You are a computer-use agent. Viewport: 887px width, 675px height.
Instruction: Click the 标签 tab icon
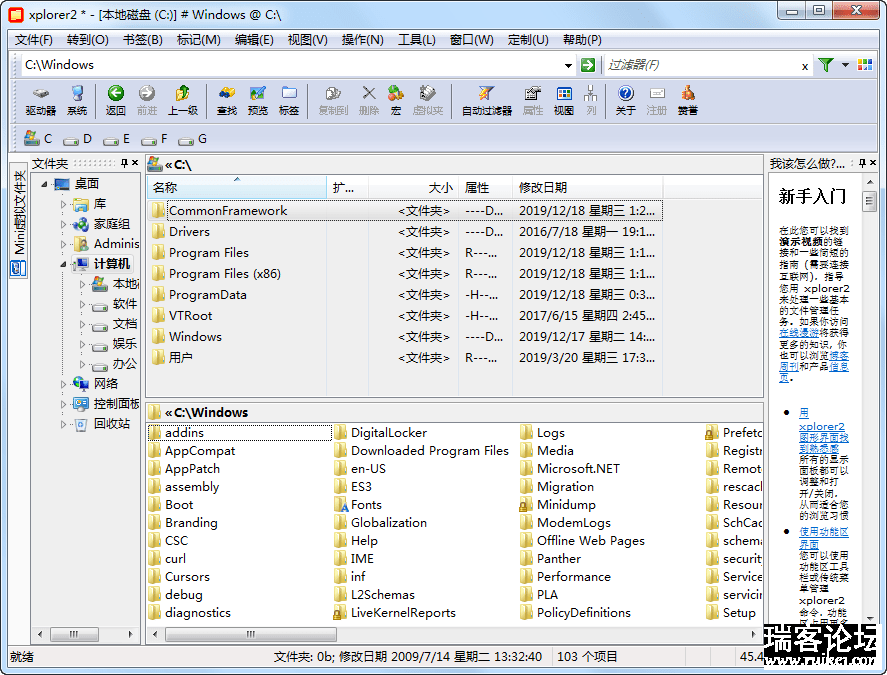pyautogui.click(x=289, y=100)
